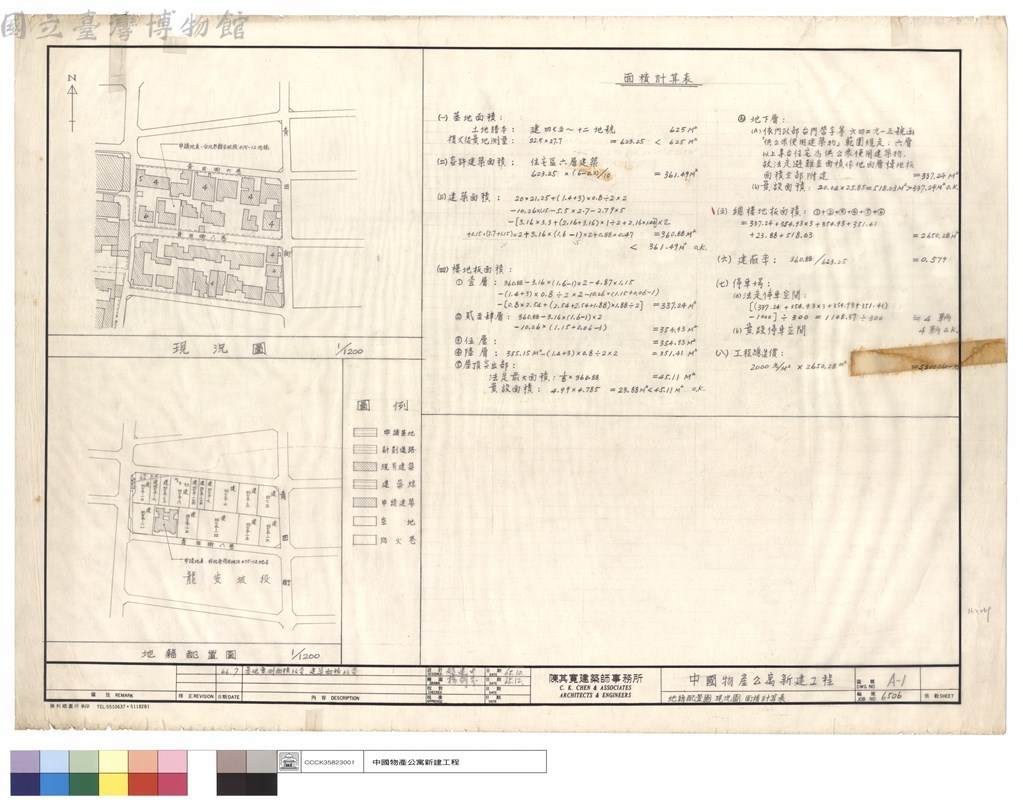Click the 現況圖 drawing title
The width and height of the screenshot is (1023, 806).
click(219, 349)
